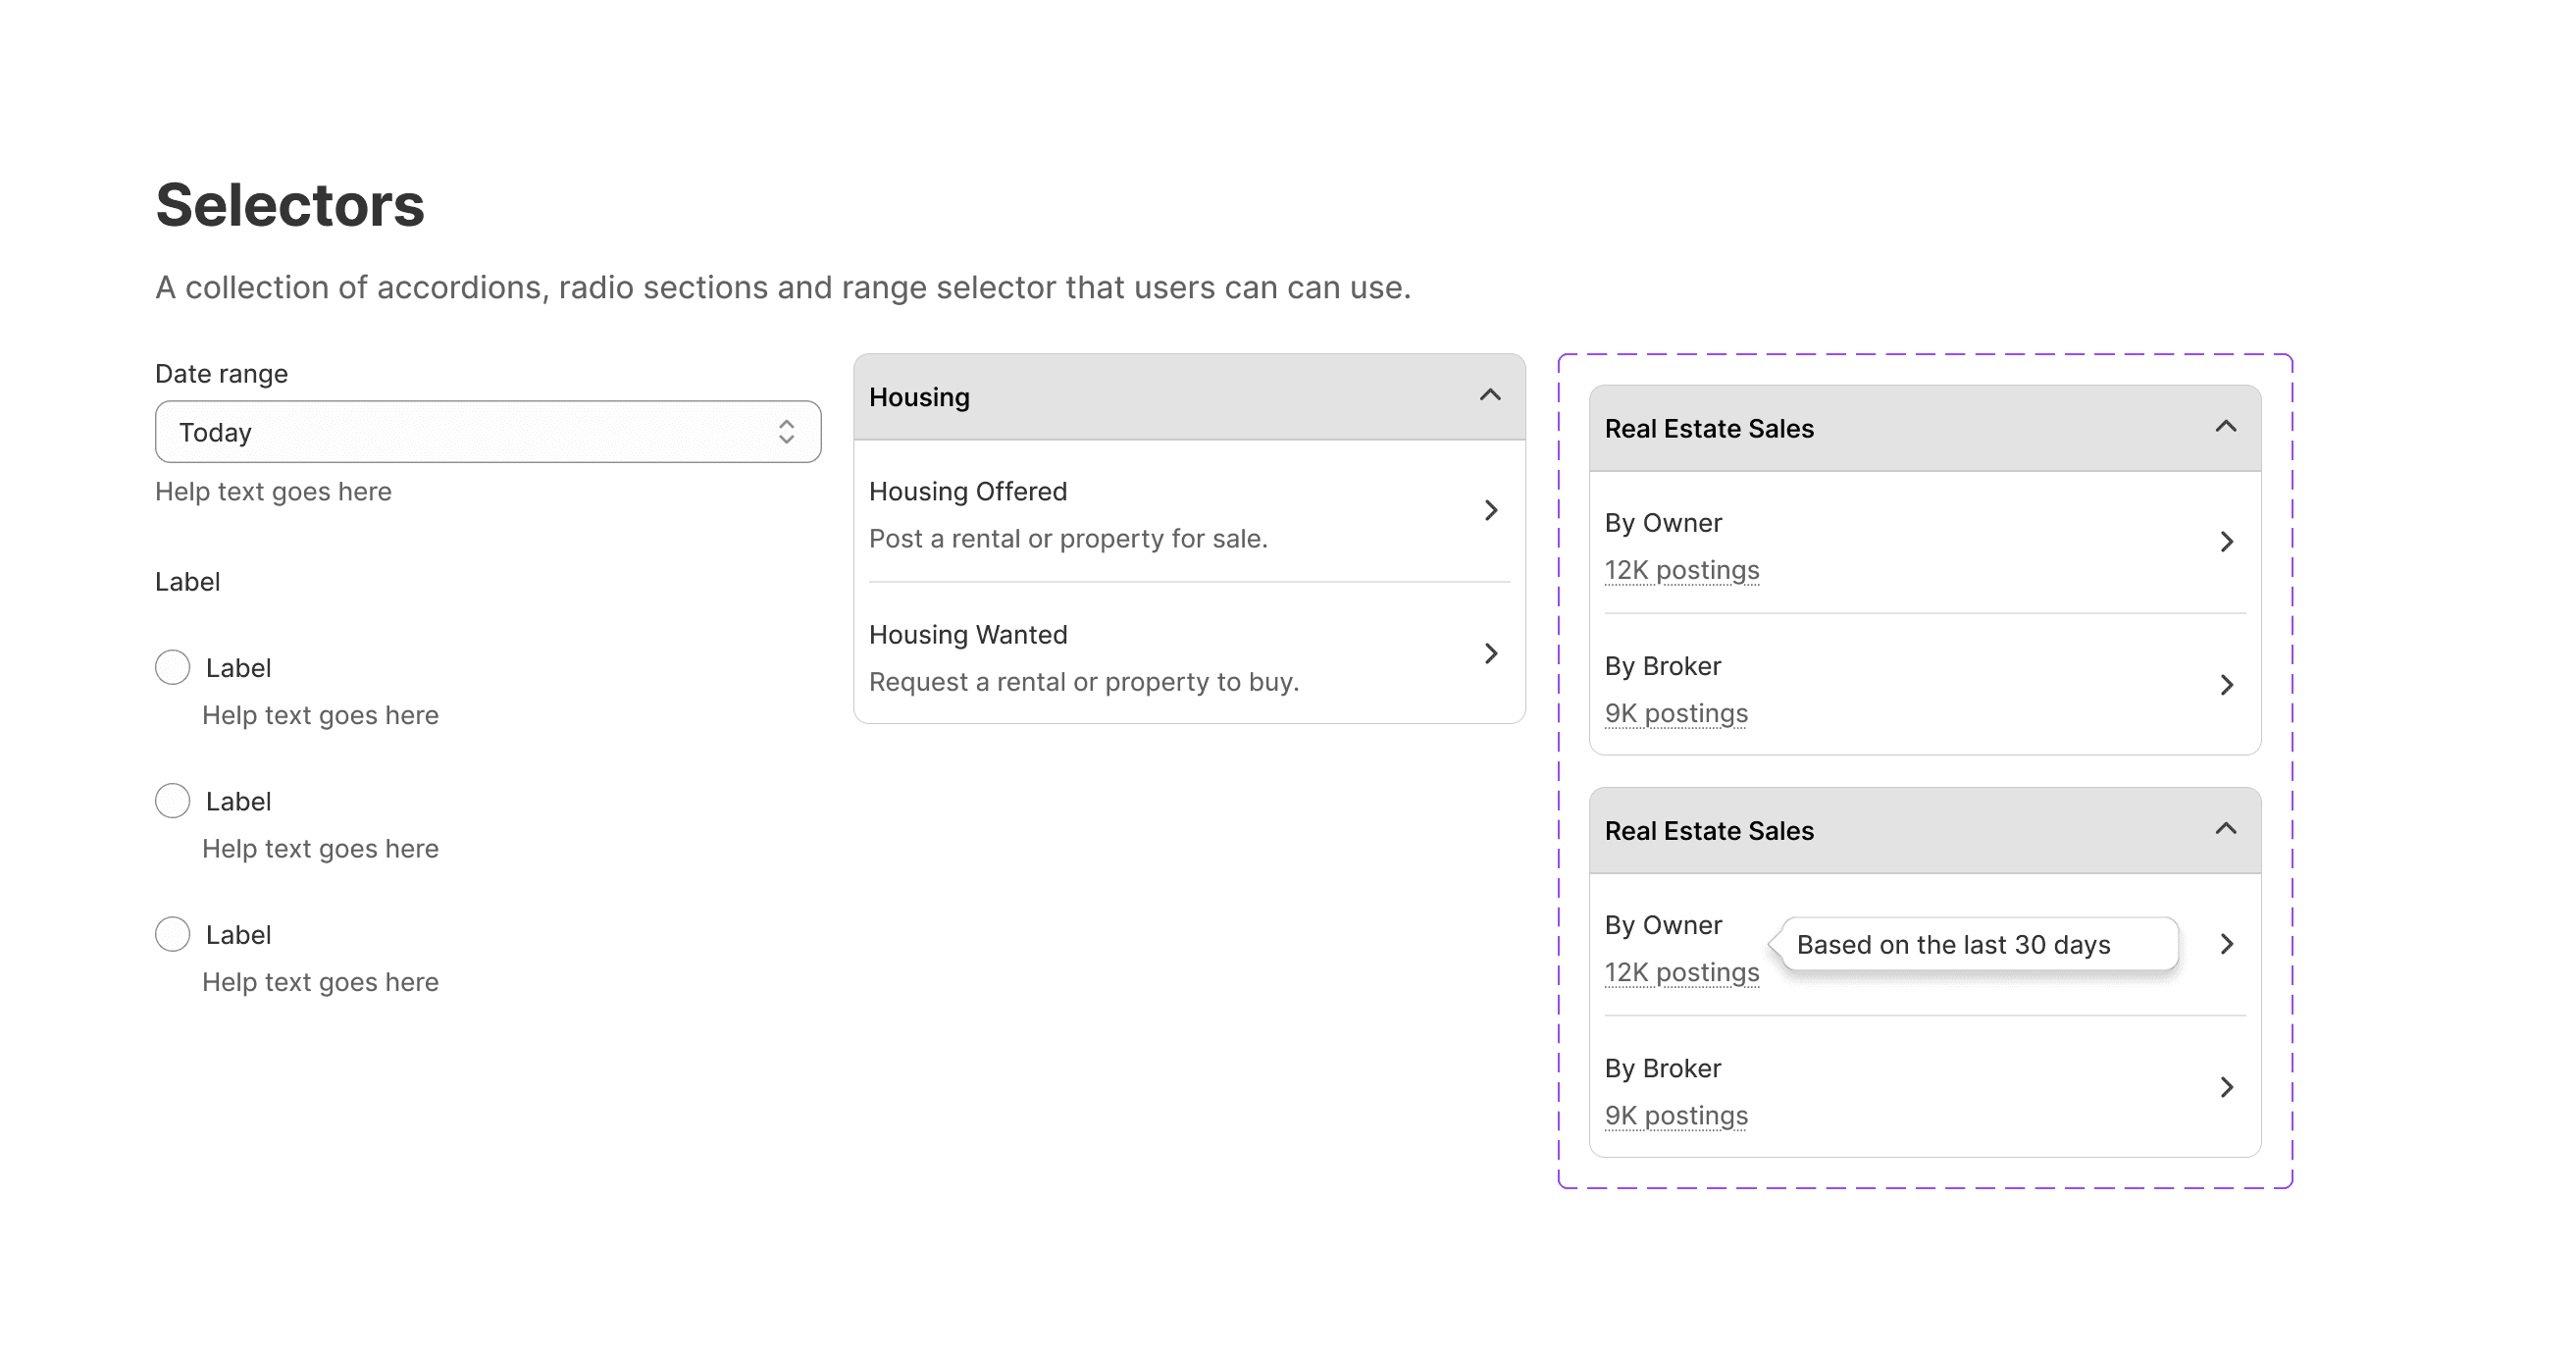Image resolution: width=2576 pixels, height=1354 pixels.
Task: Collapse the top Real Estate Sales accordion
Action: pyautogui.click(x=2225, y=427)
